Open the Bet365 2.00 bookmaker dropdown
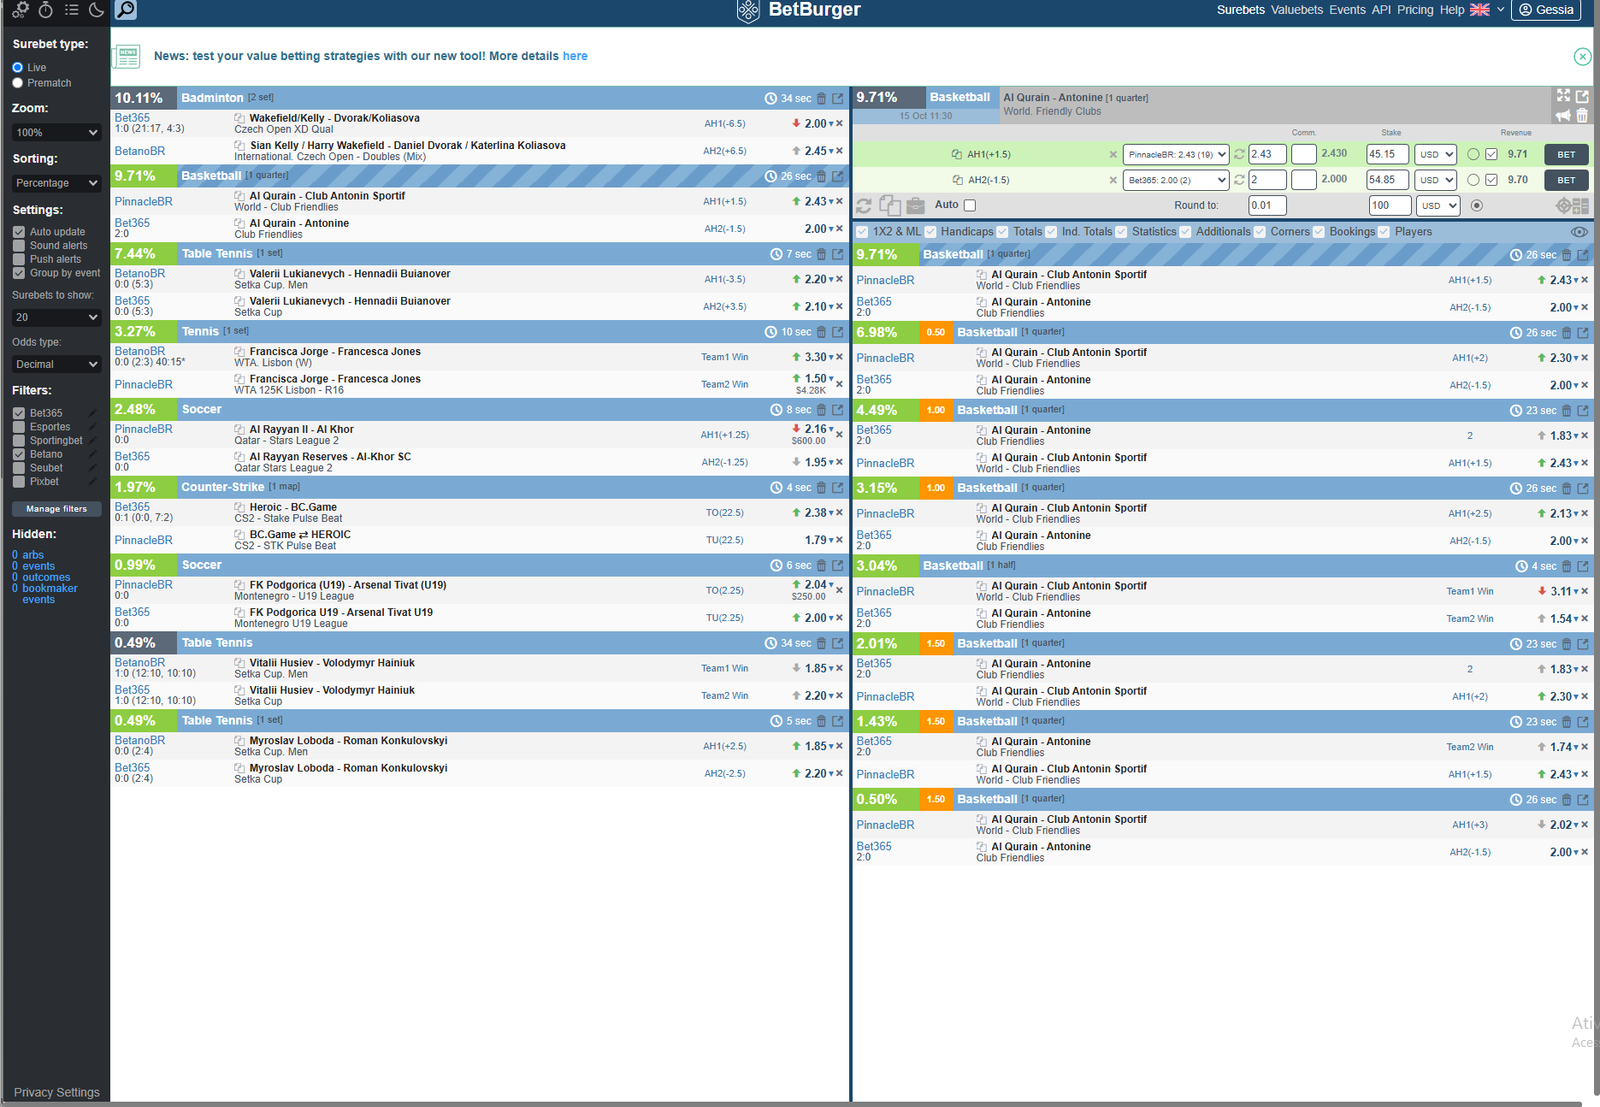The width and height of the screenshot is (1600, 1107). pos(1175,180)
